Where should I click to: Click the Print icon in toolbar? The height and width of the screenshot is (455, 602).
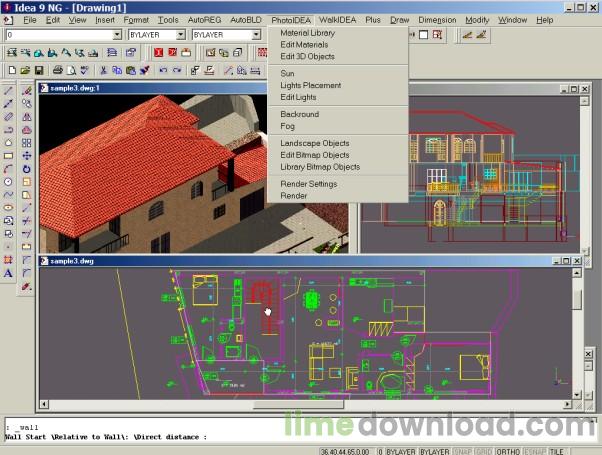tap(59, 71)
